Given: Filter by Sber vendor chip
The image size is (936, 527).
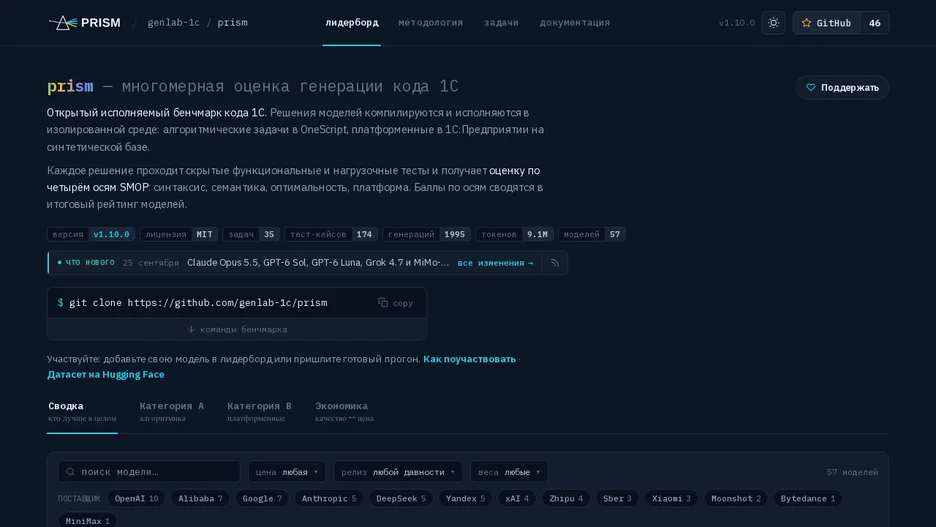Looking at the screenshot, I should point(617,498).
